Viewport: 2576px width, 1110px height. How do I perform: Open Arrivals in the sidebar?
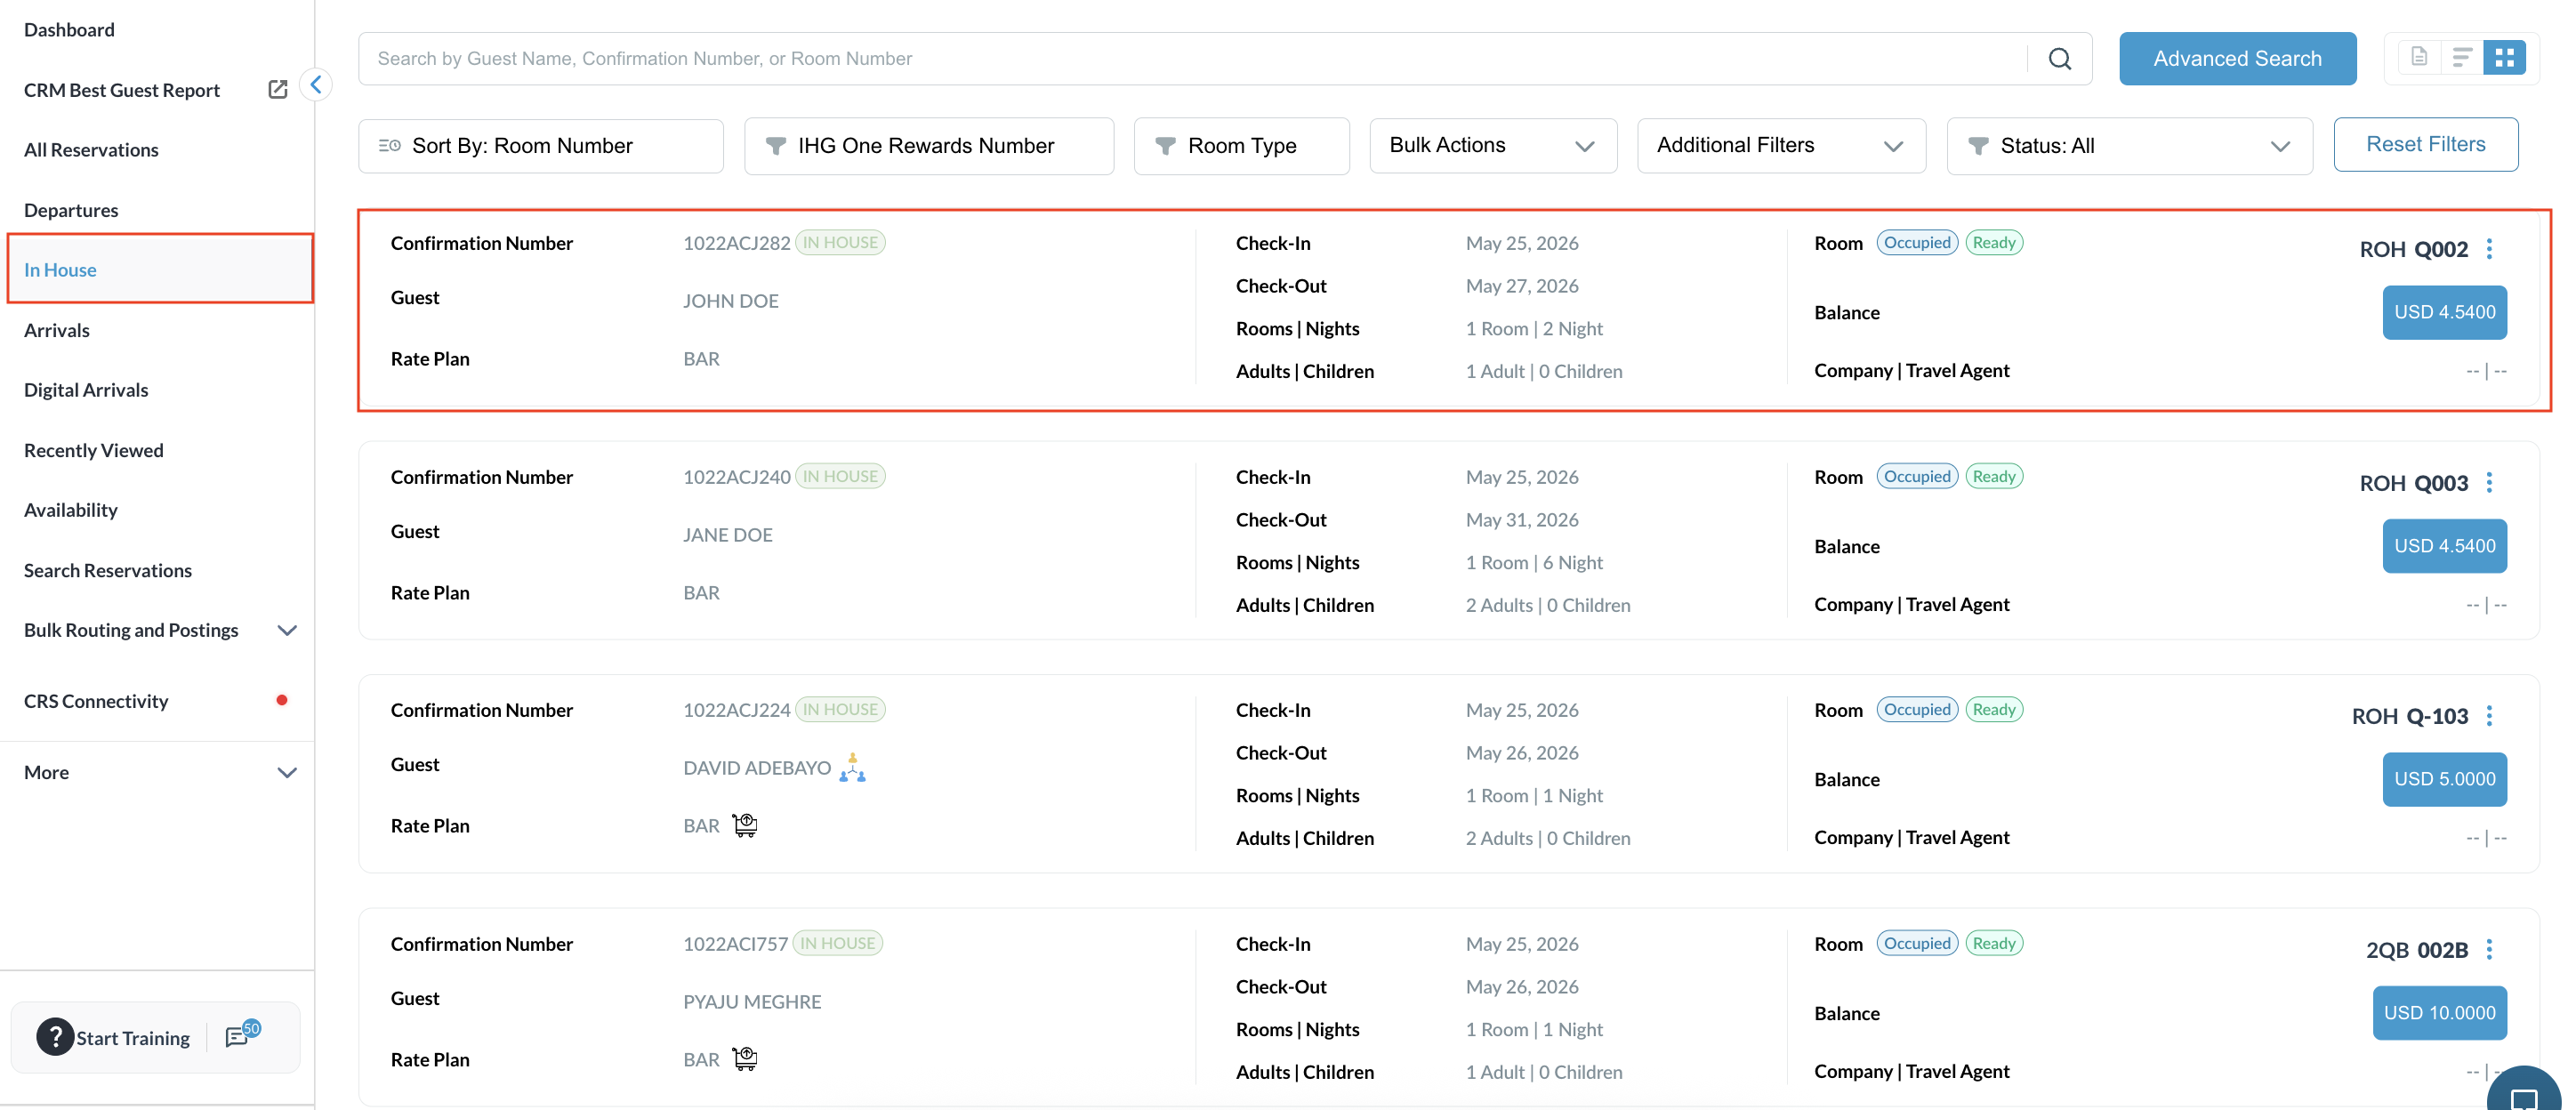57,330
